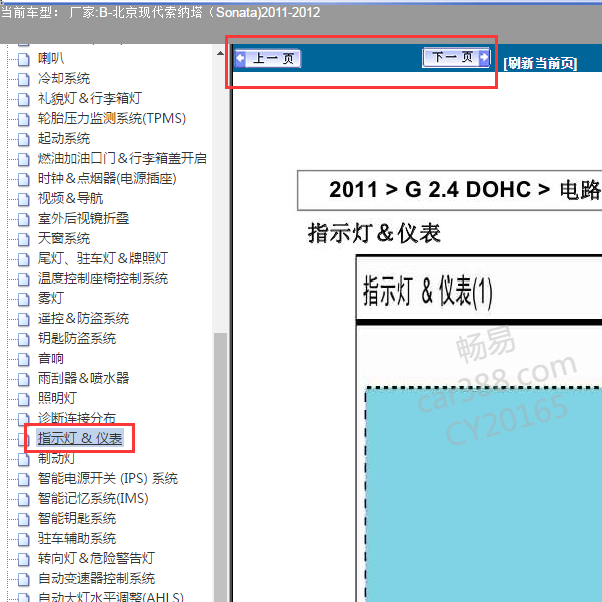Click document icon beside 雨刮器＆喷水器

click(24, 379)
